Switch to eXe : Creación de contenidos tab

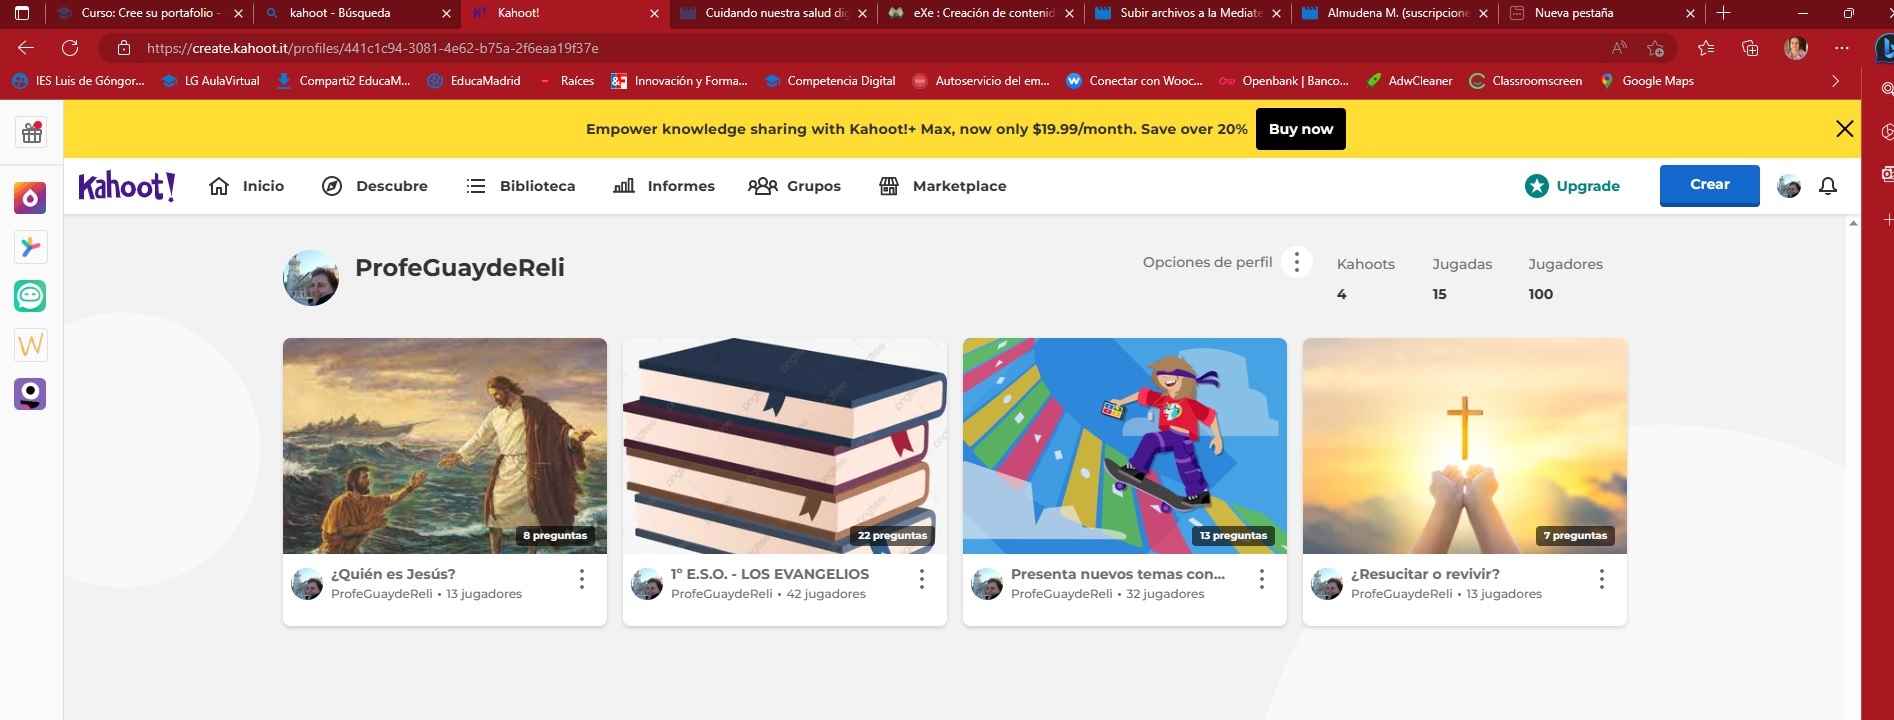(981, 13)
